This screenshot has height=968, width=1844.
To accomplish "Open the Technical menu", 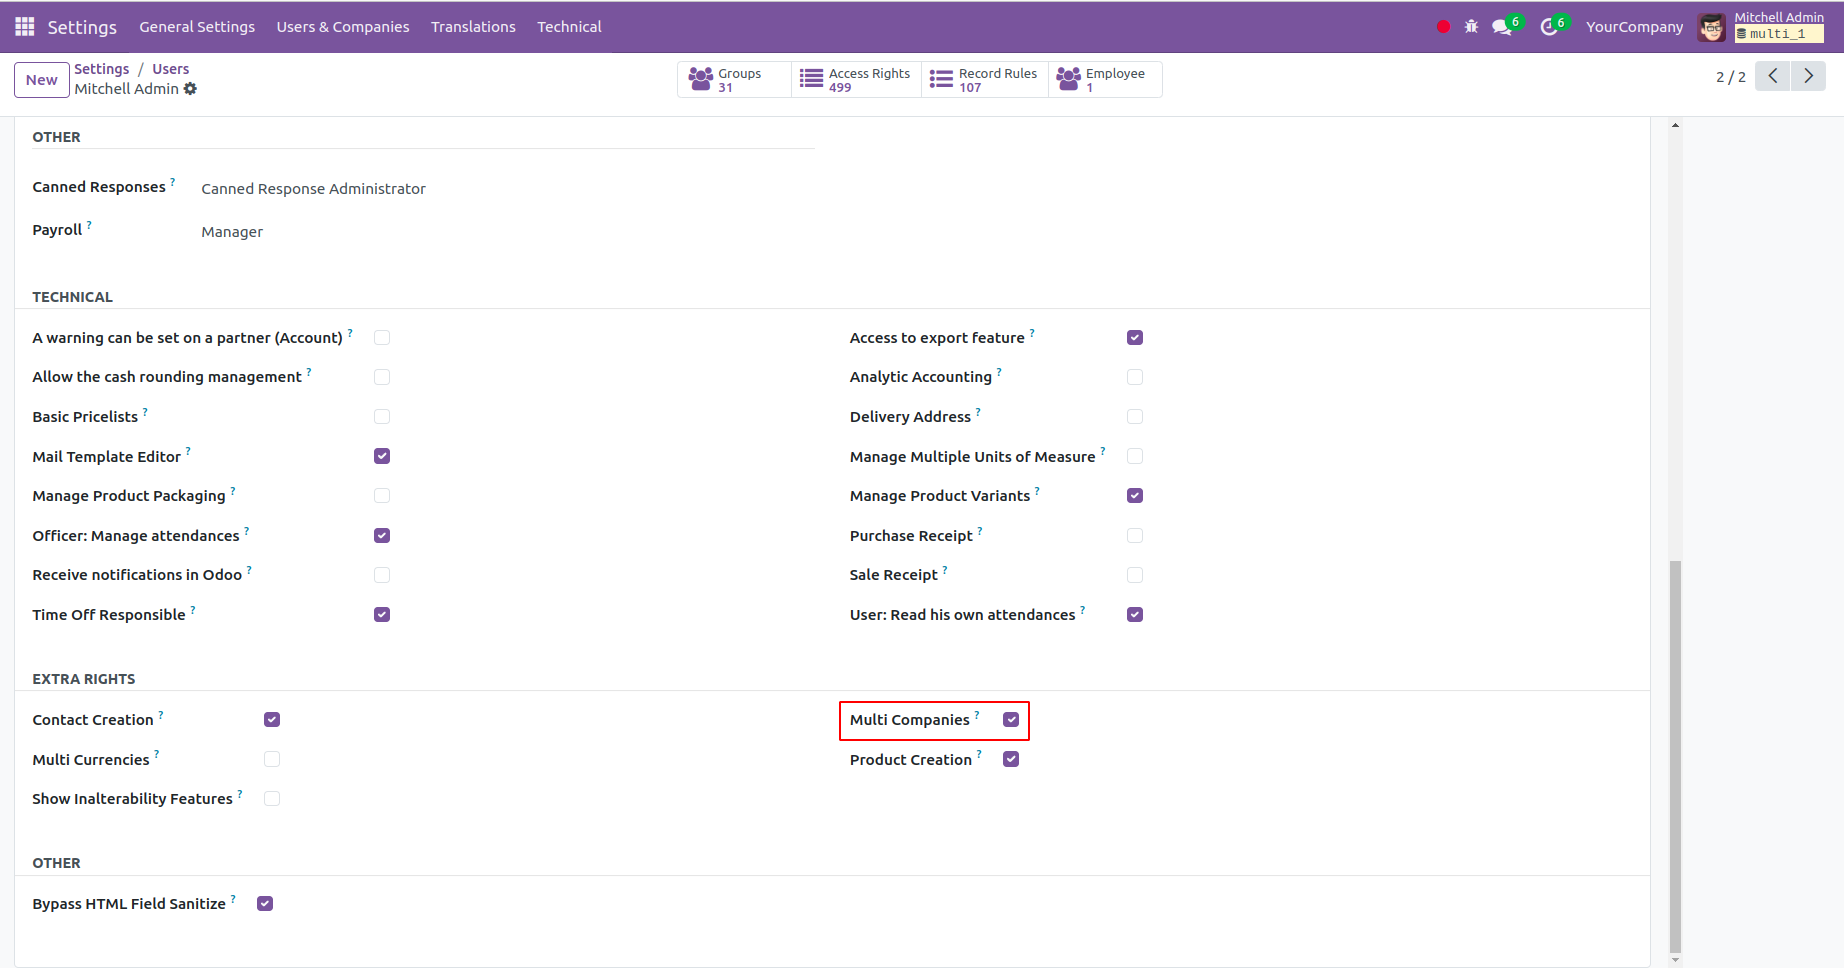I will click(569, 27).
